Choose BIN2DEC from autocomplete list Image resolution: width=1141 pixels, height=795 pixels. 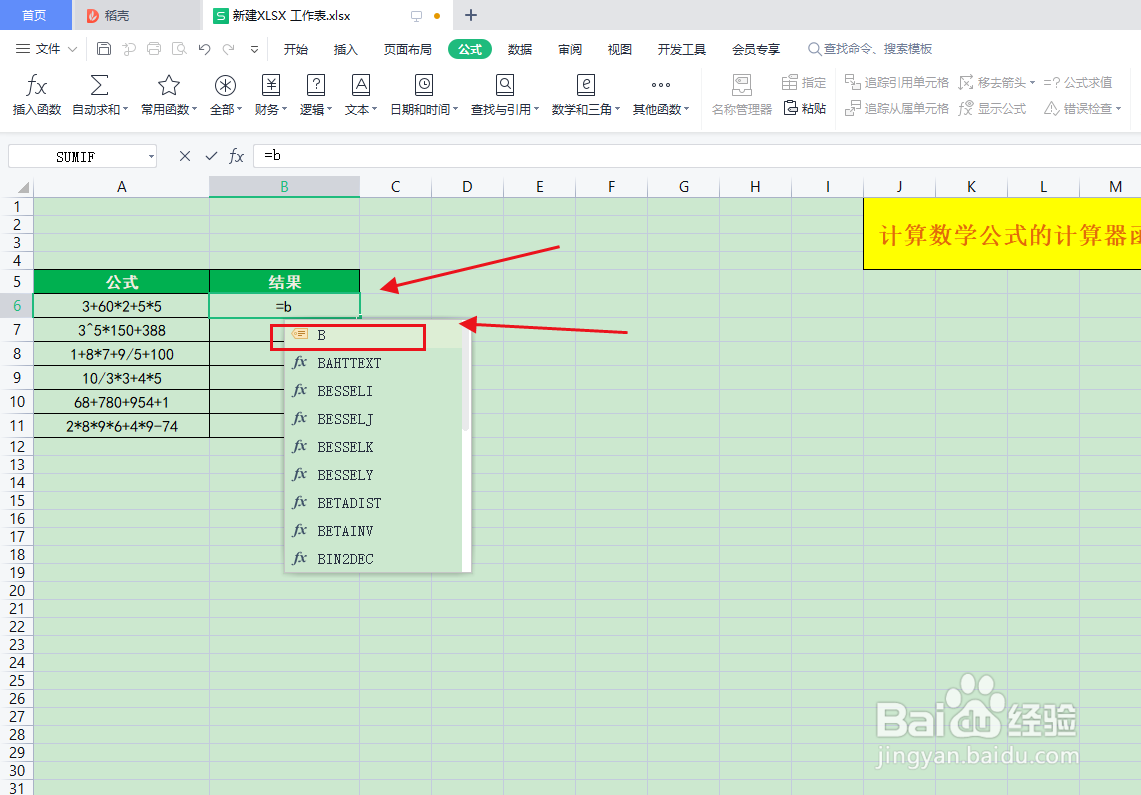(x=375, y=559)
